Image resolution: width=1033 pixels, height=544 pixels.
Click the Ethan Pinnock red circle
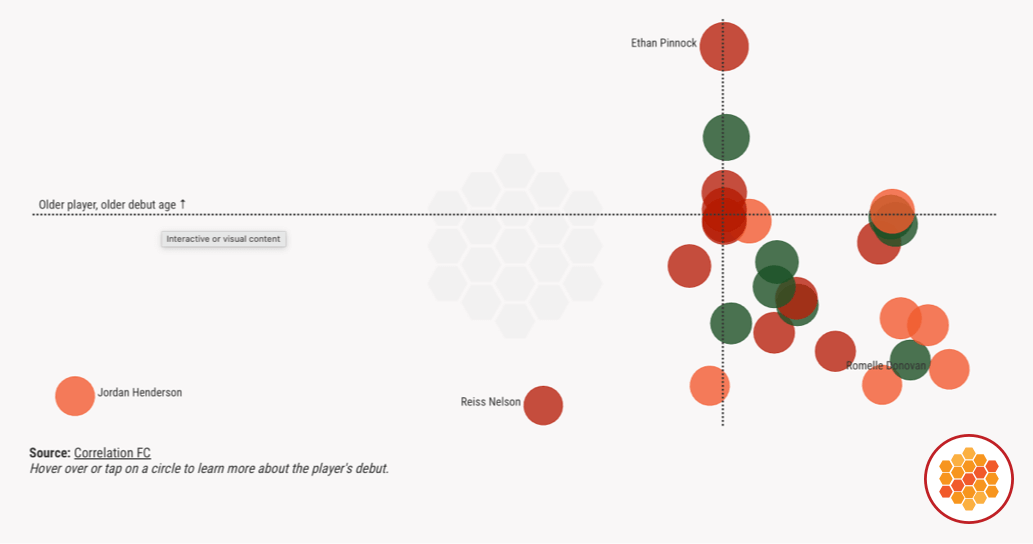click(x=724, y=46)
